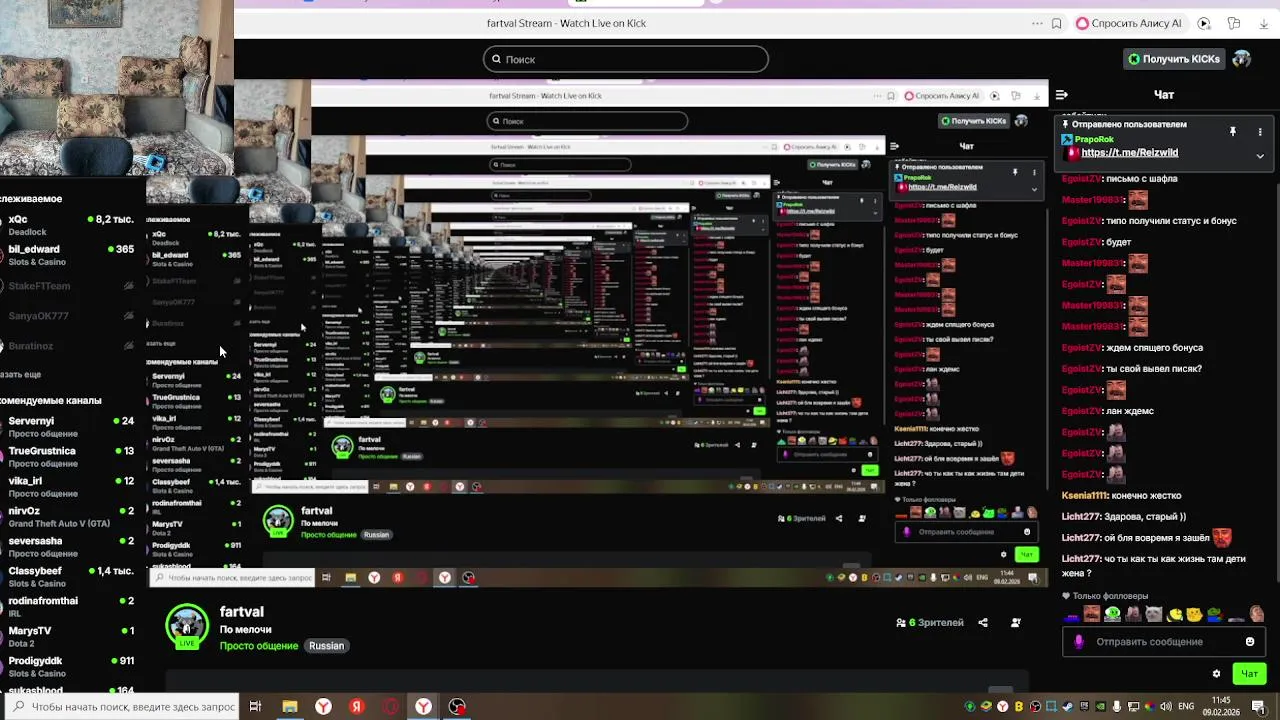Open pinned message three-dots options
The image size is (1280, 720).
click(1259, 131)
